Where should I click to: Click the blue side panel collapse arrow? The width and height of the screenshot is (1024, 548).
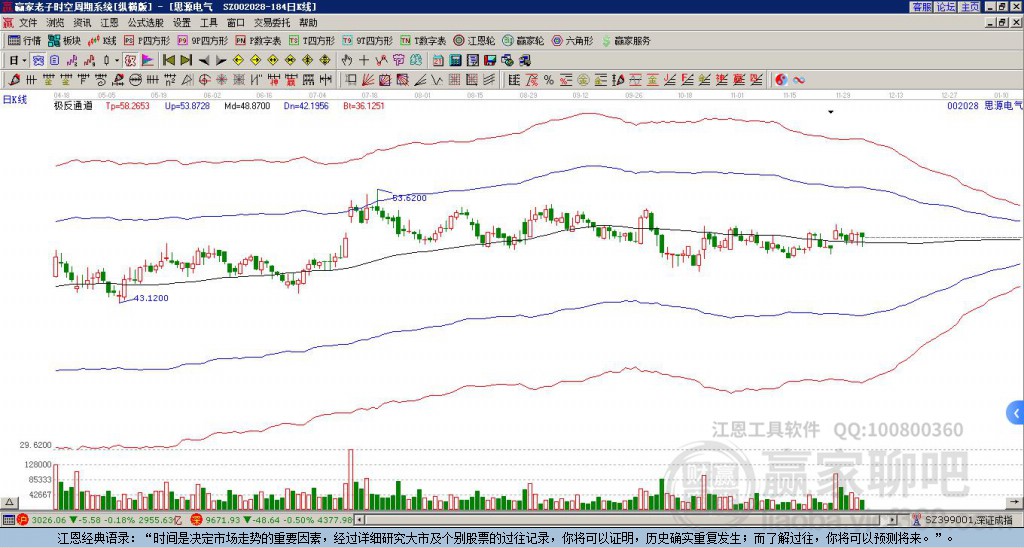click(x=1016, y=413)
